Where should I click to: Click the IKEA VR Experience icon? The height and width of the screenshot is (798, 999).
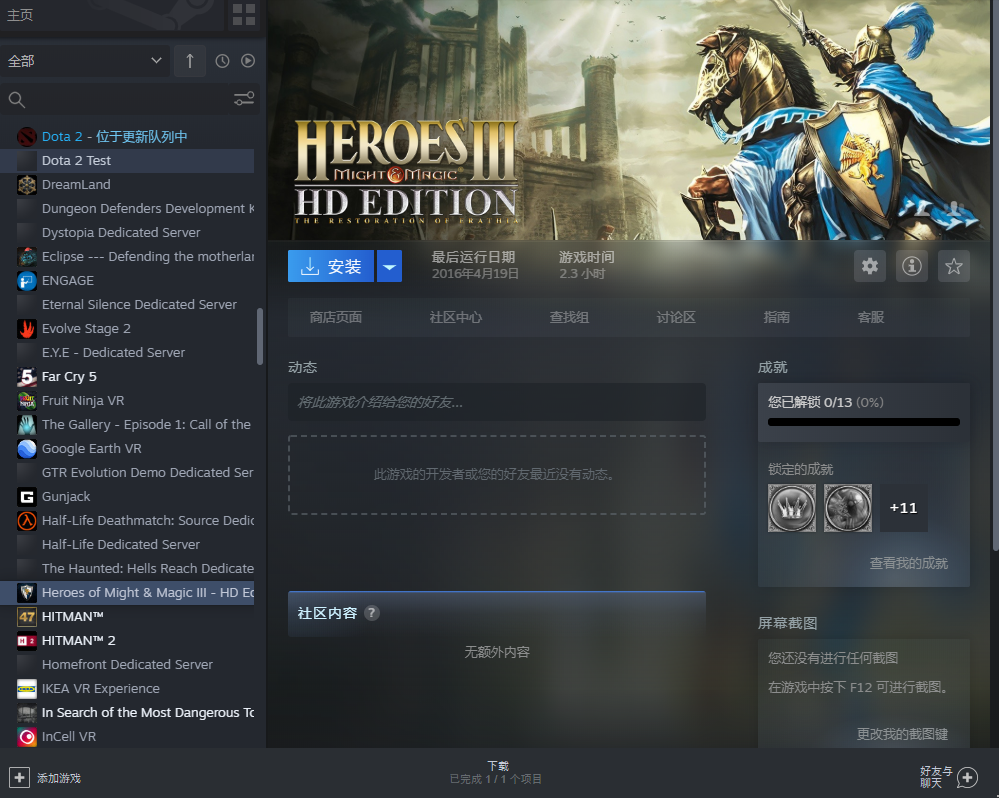click(27, 688)
